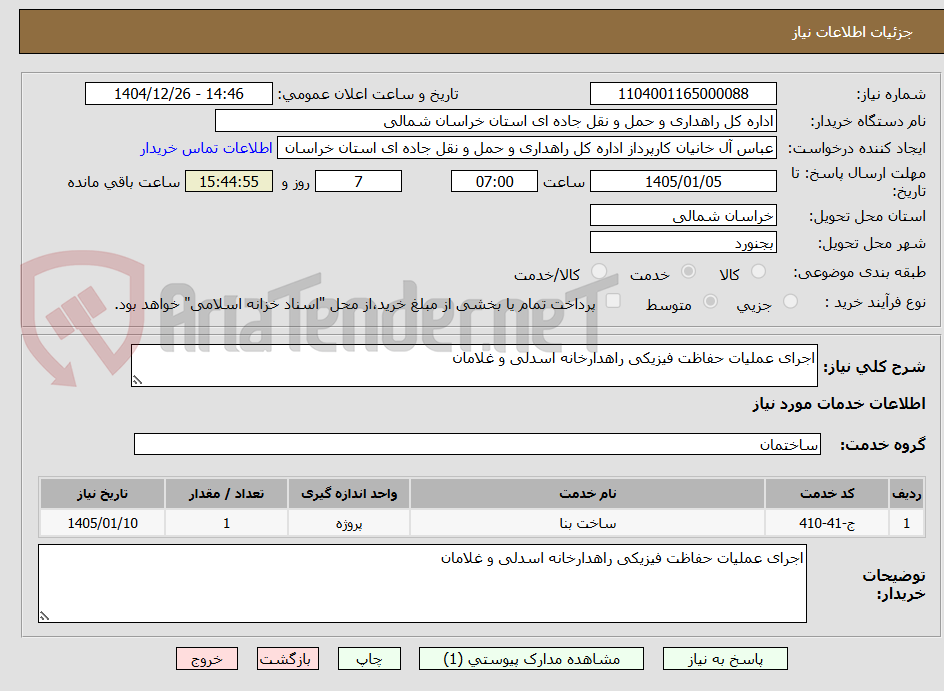Click the واحد اندازه گیری column header

[x=349, y=494]
